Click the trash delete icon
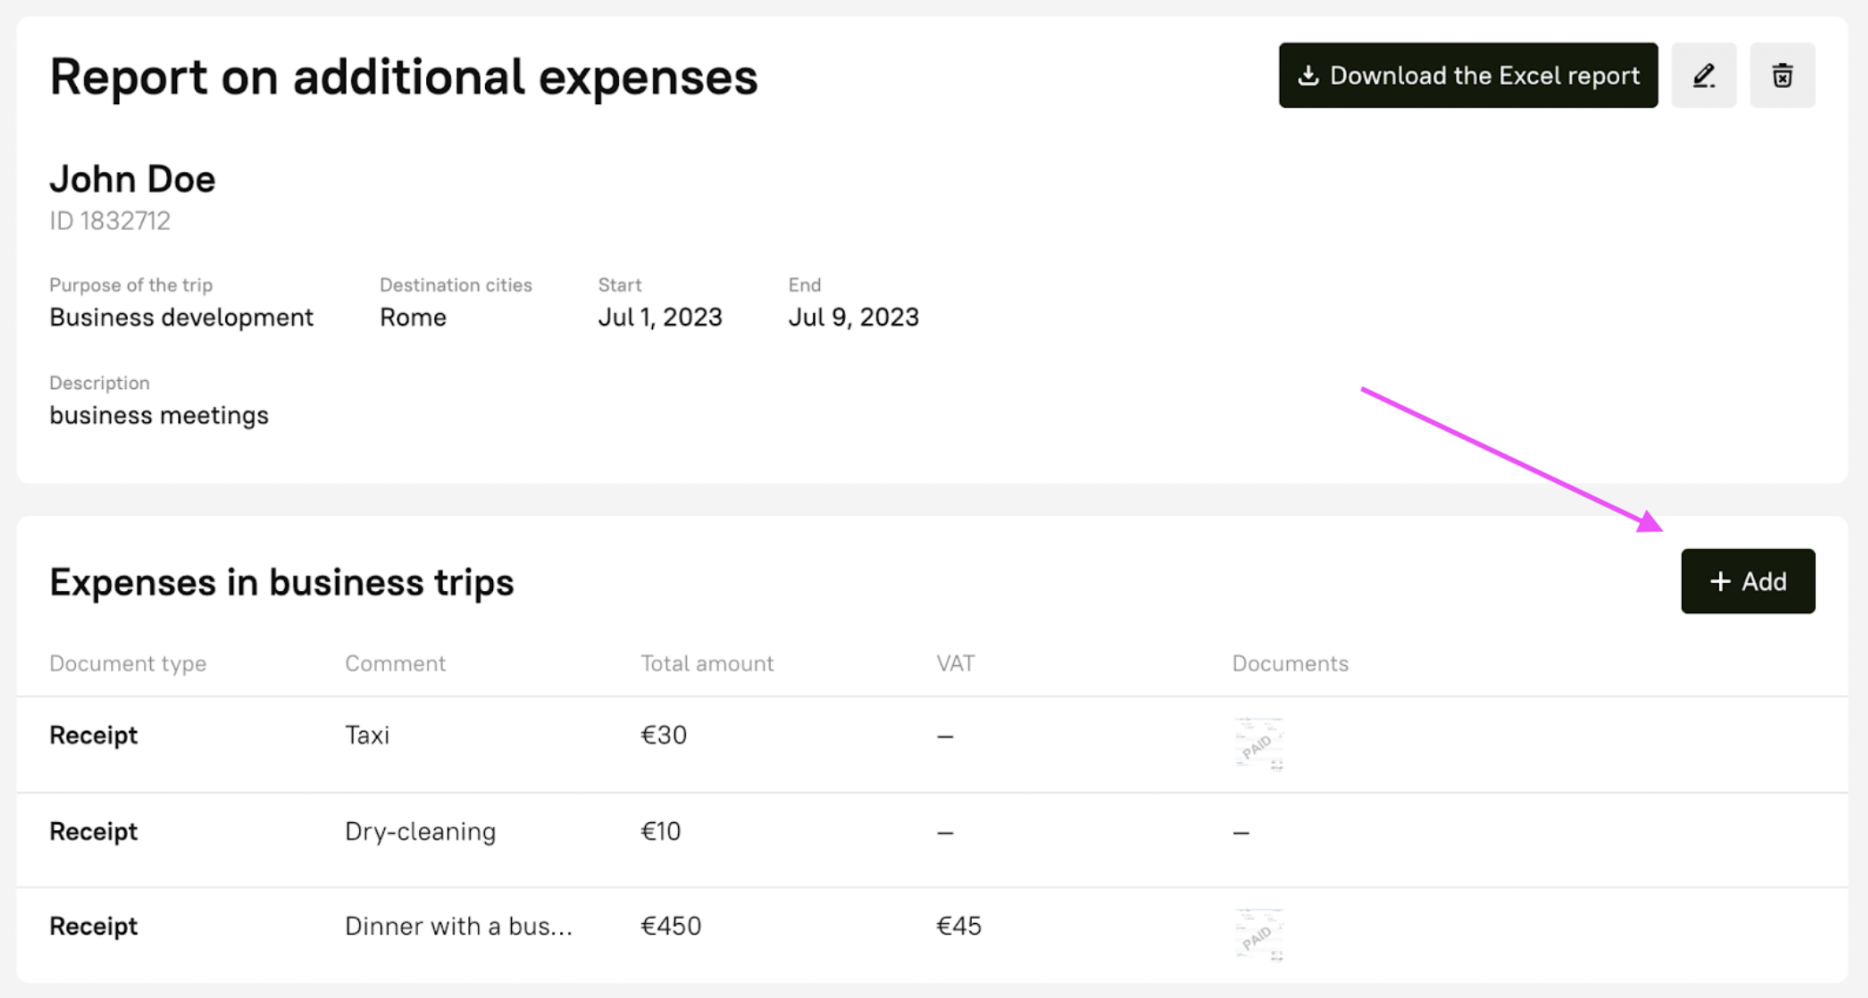The height and width of the screenshot is (998, 1868). pyautogui.click(x=1782, y=76)
